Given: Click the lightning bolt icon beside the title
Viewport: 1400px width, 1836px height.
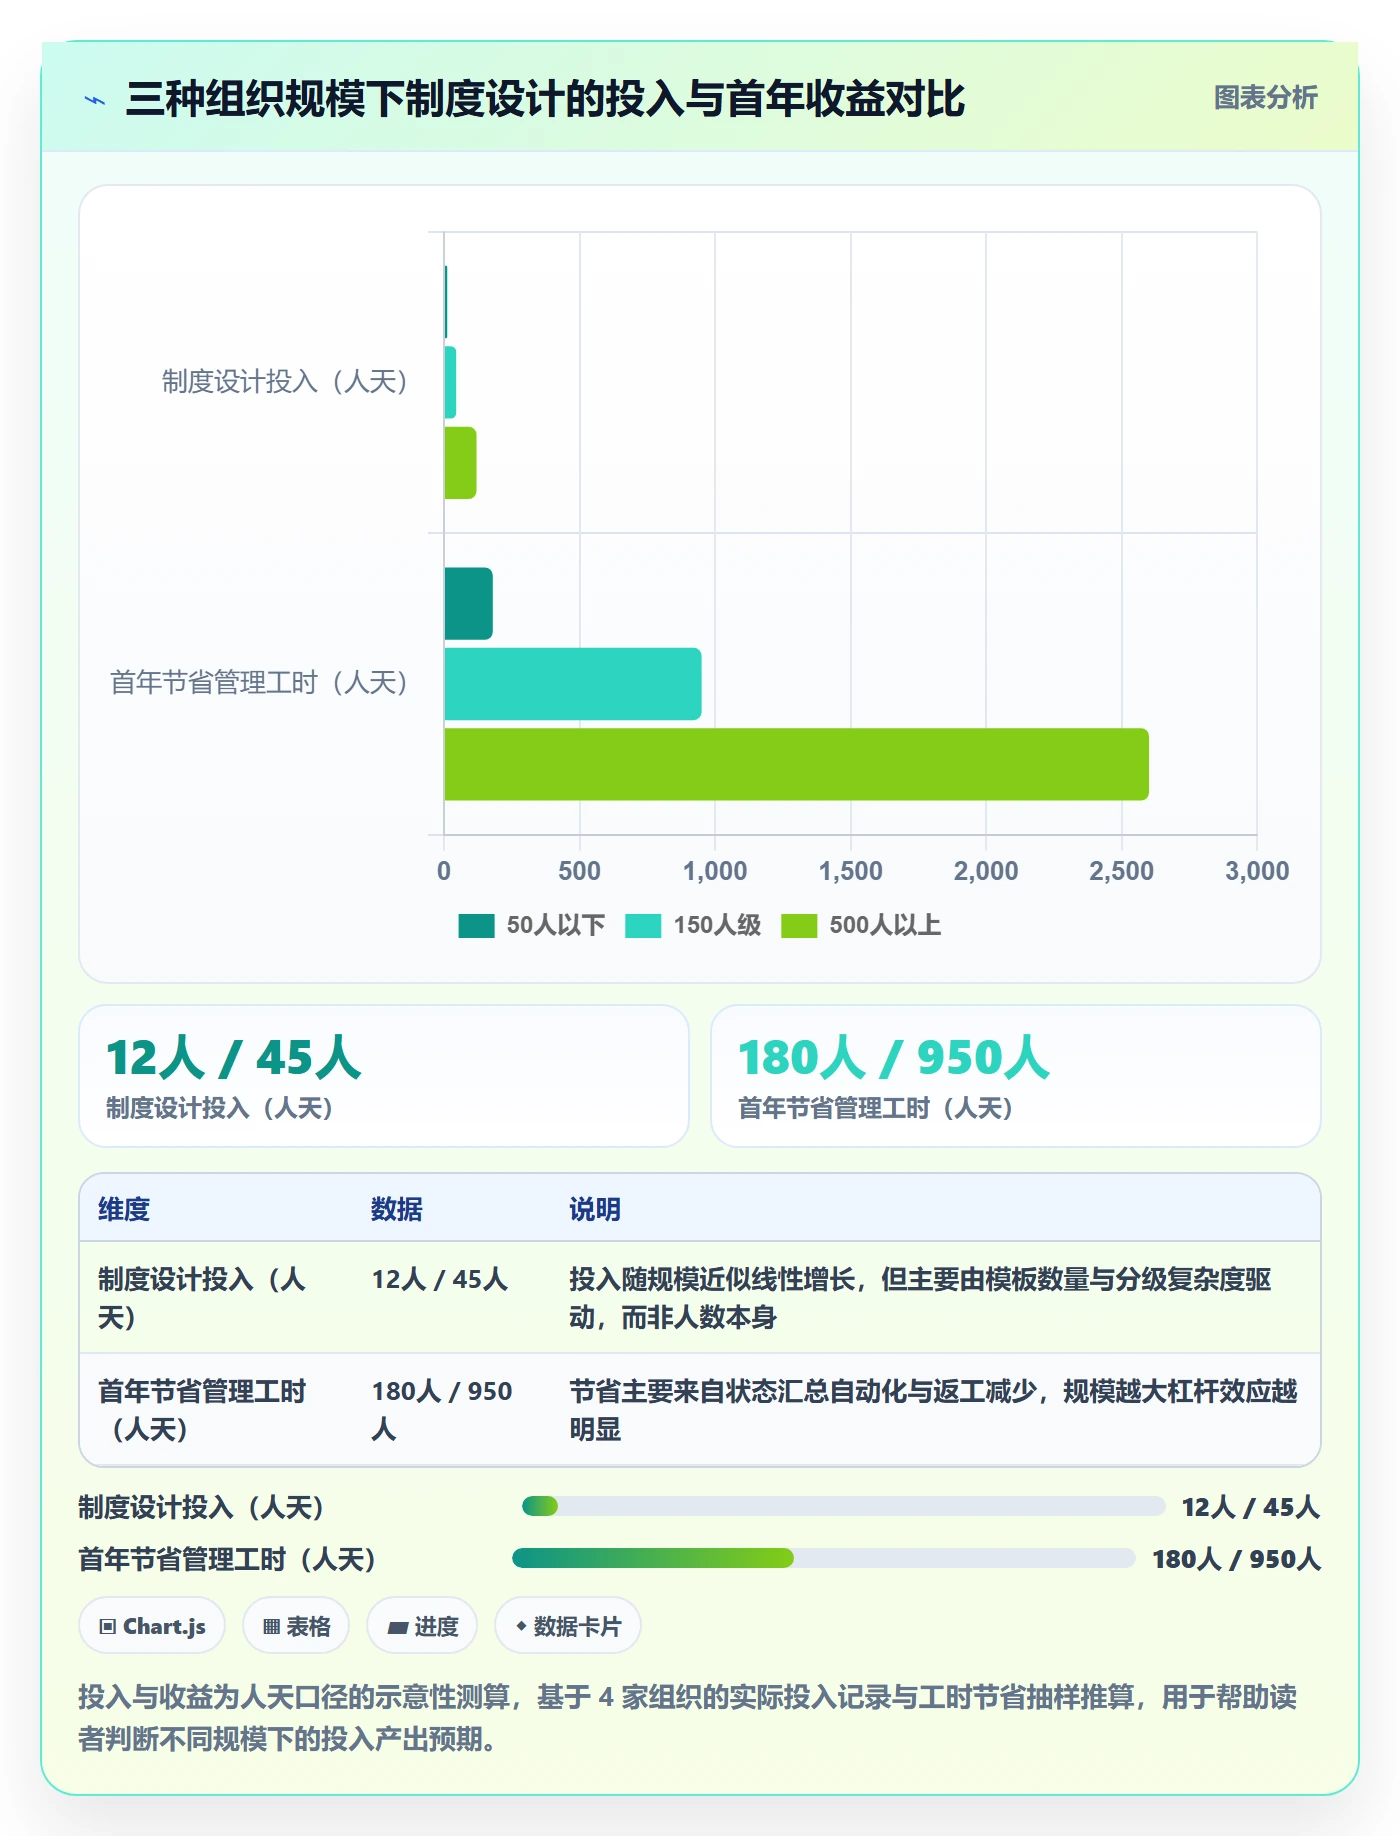Looking at the screenshot, I should coord(95,100).
